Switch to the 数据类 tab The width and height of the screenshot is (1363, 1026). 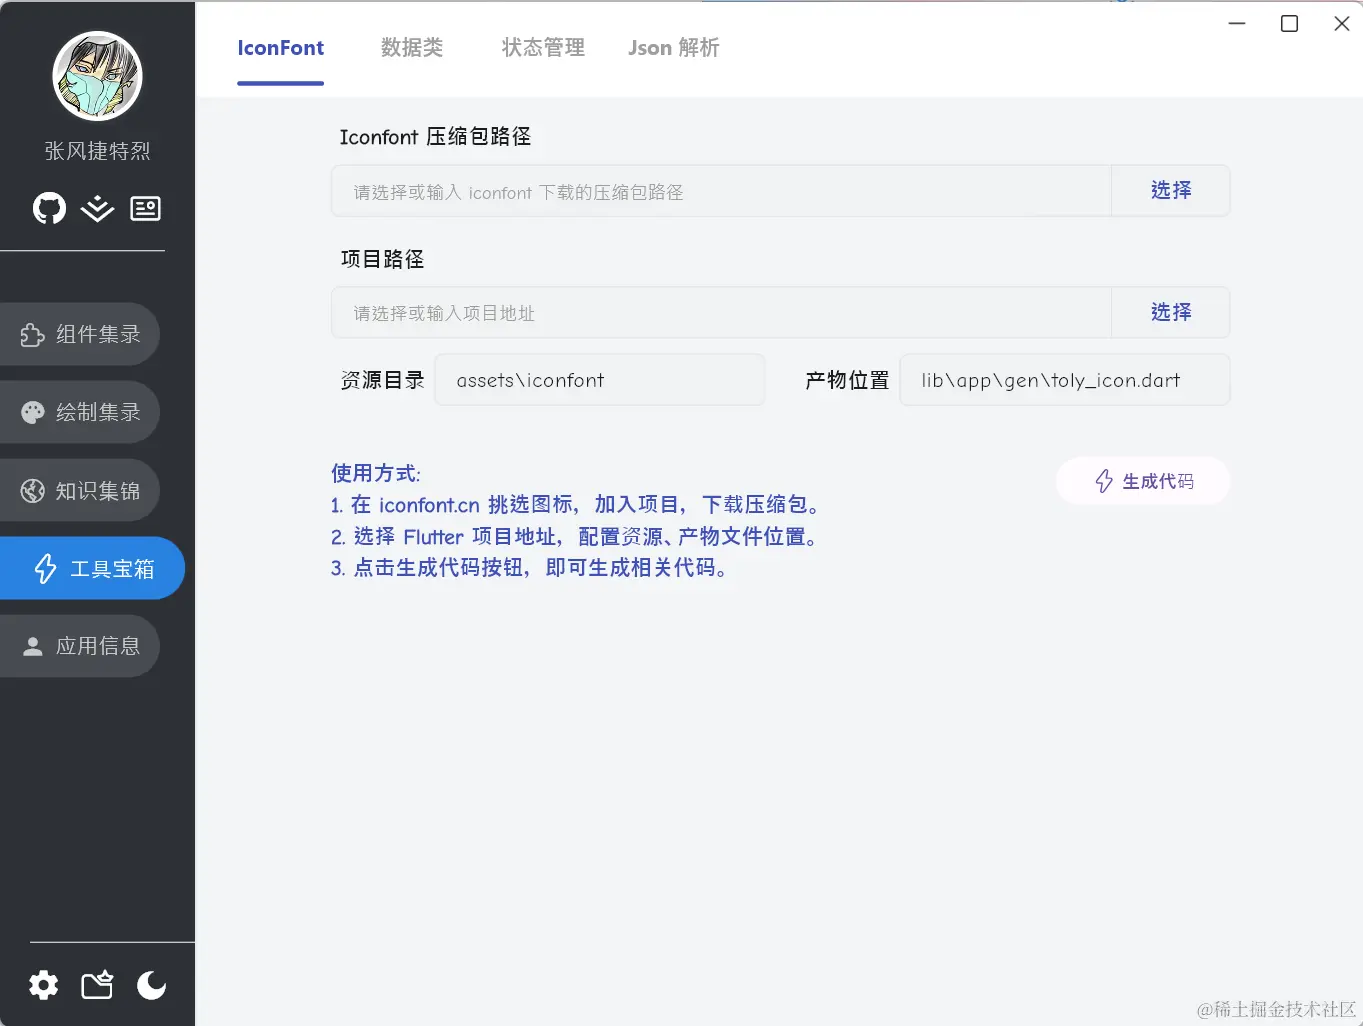pos(413,47)
